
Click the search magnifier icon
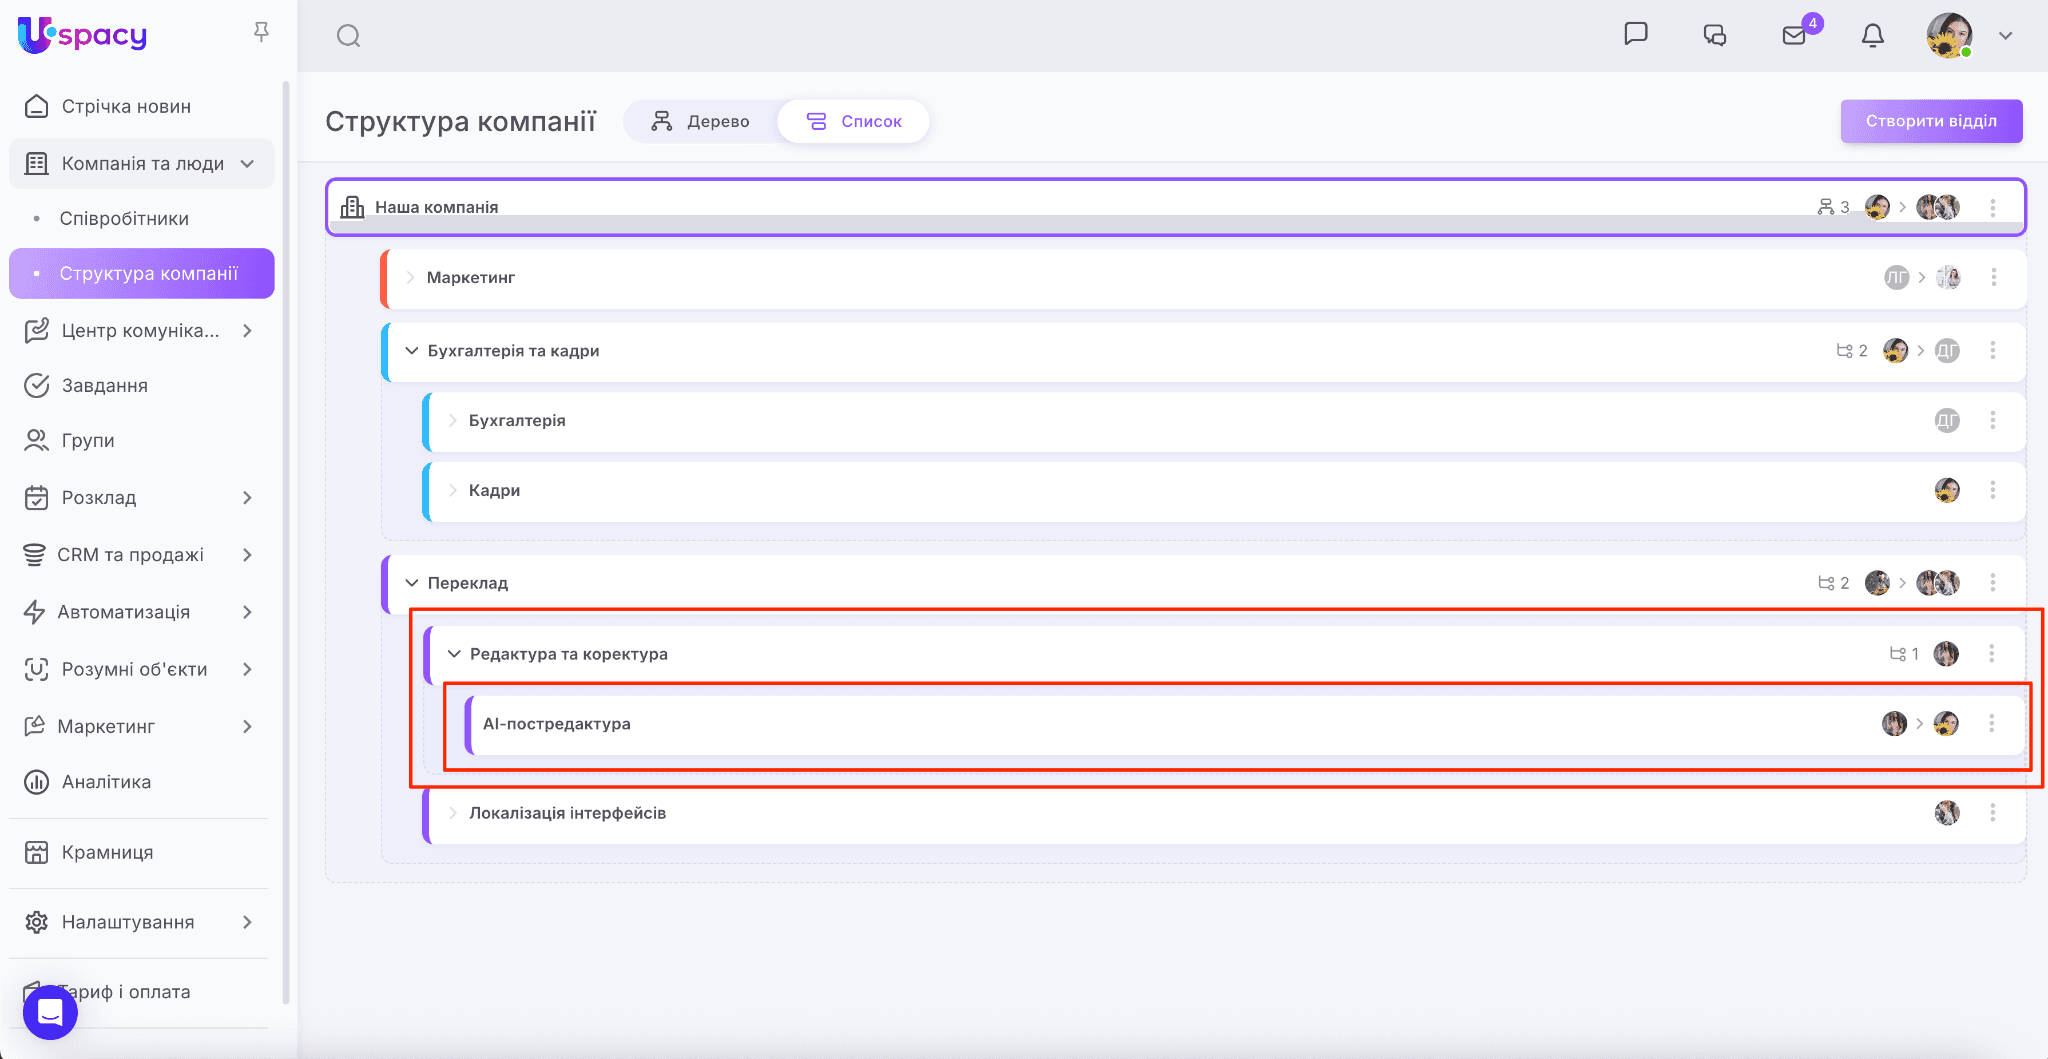(348, 36)
